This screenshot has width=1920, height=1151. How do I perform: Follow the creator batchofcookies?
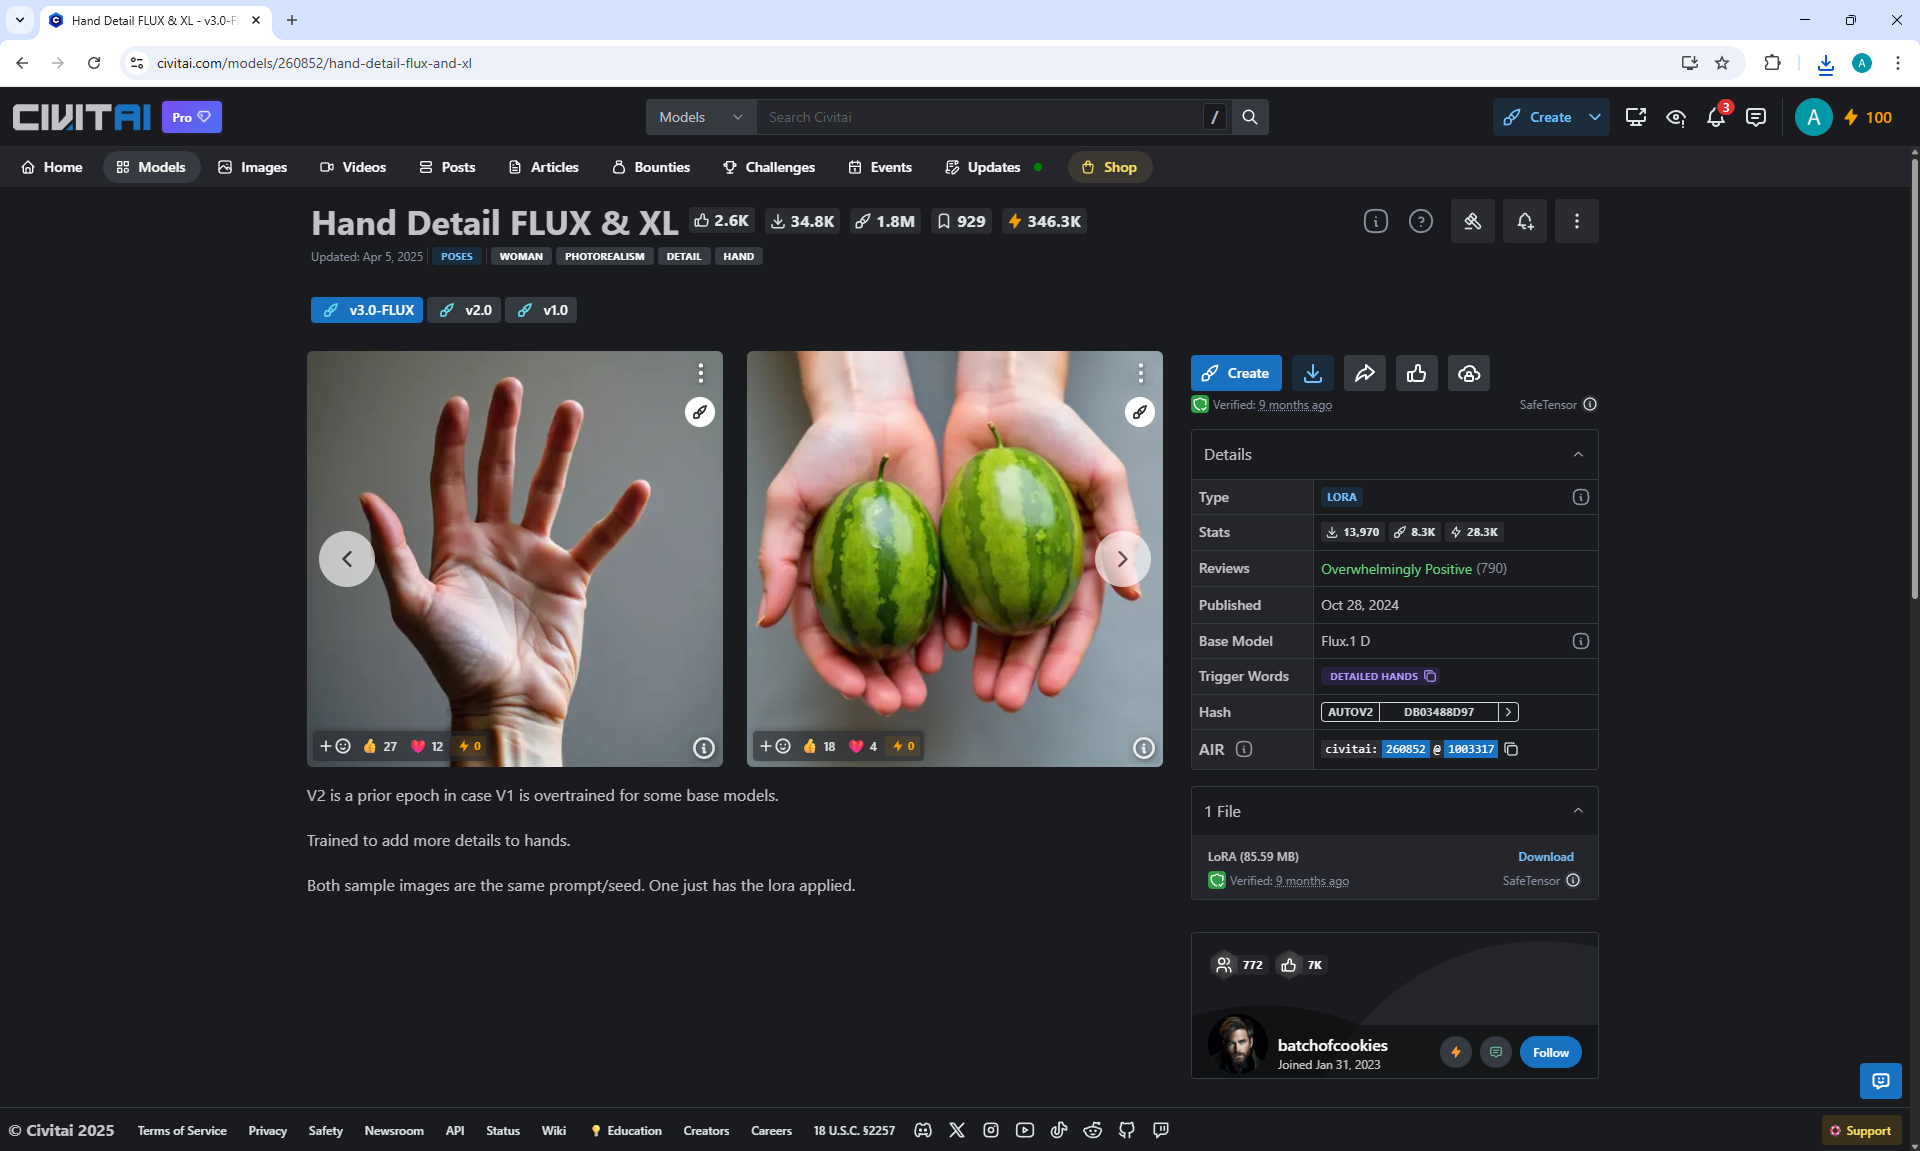point(1550,1052)
